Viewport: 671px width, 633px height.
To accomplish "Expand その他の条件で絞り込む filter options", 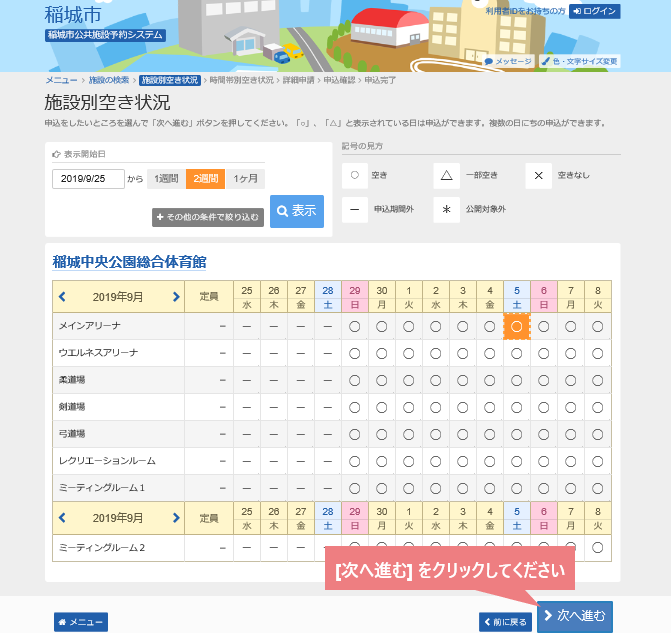I will point(208,217).
